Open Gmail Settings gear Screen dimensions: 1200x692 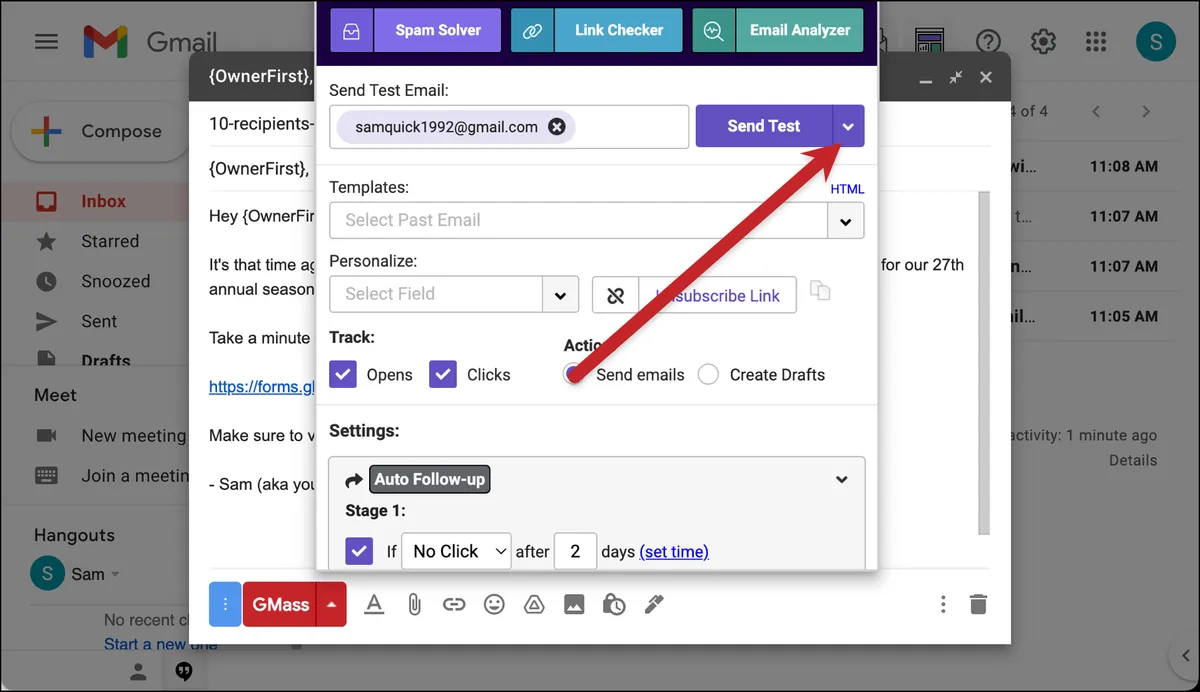click(1043, 42)
